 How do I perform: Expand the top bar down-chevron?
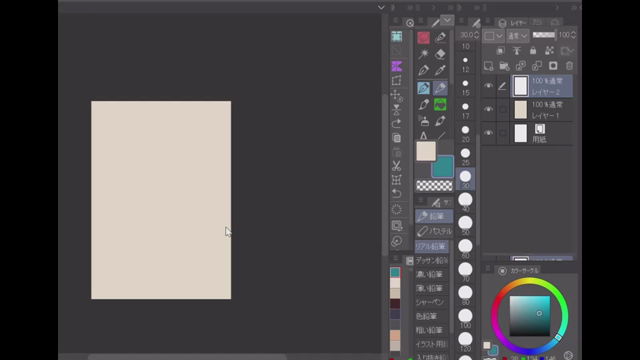381,7
